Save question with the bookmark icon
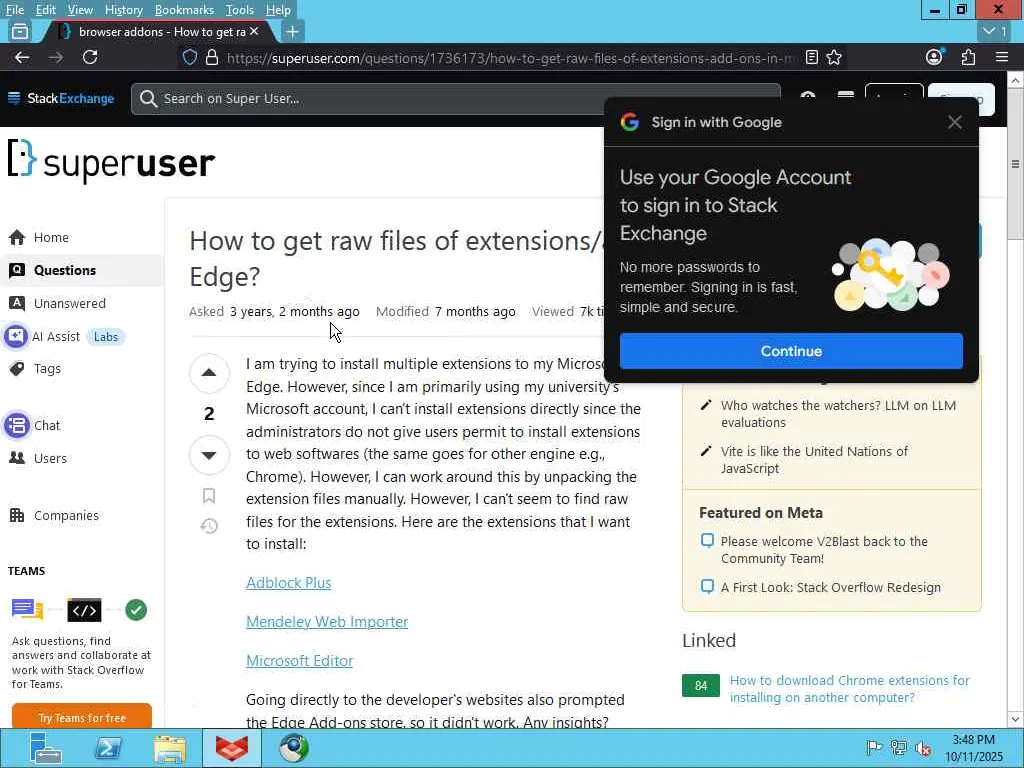 209,496
